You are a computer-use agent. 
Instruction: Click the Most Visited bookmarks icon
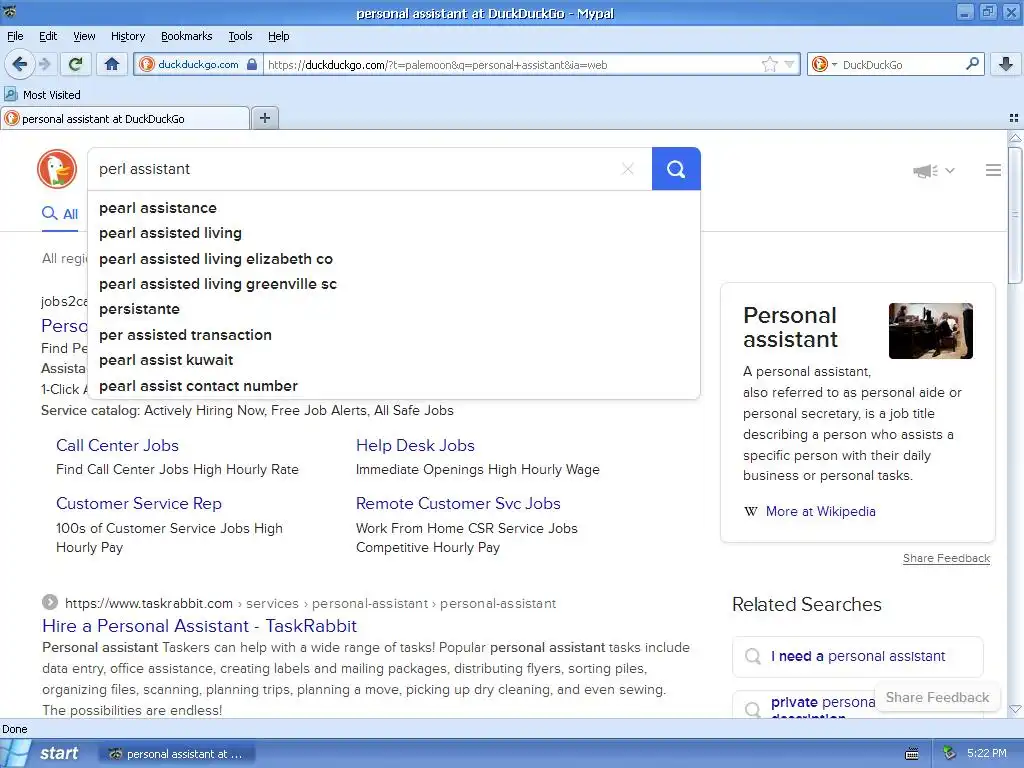coord(11,94)
